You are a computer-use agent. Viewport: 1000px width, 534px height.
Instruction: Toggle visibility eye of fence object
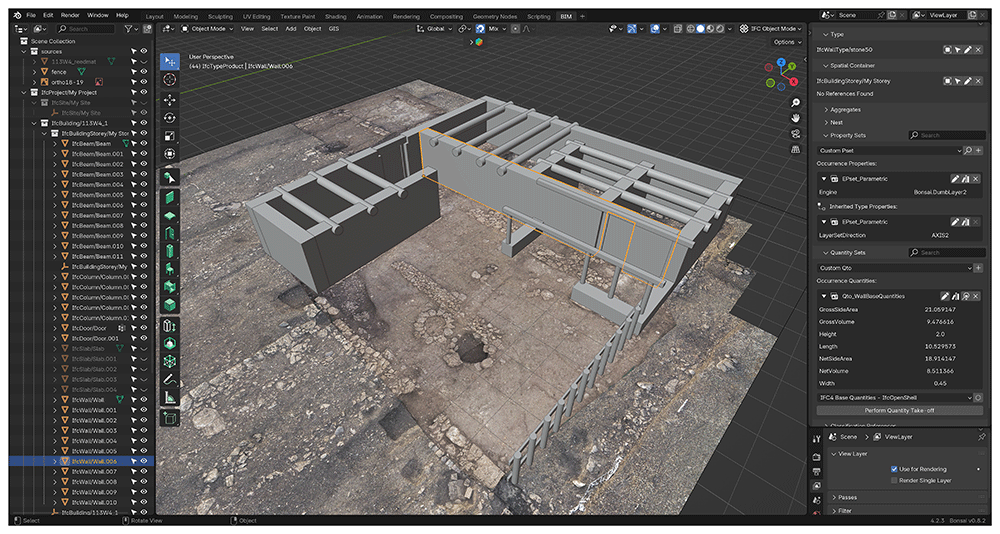click(144, 72)
